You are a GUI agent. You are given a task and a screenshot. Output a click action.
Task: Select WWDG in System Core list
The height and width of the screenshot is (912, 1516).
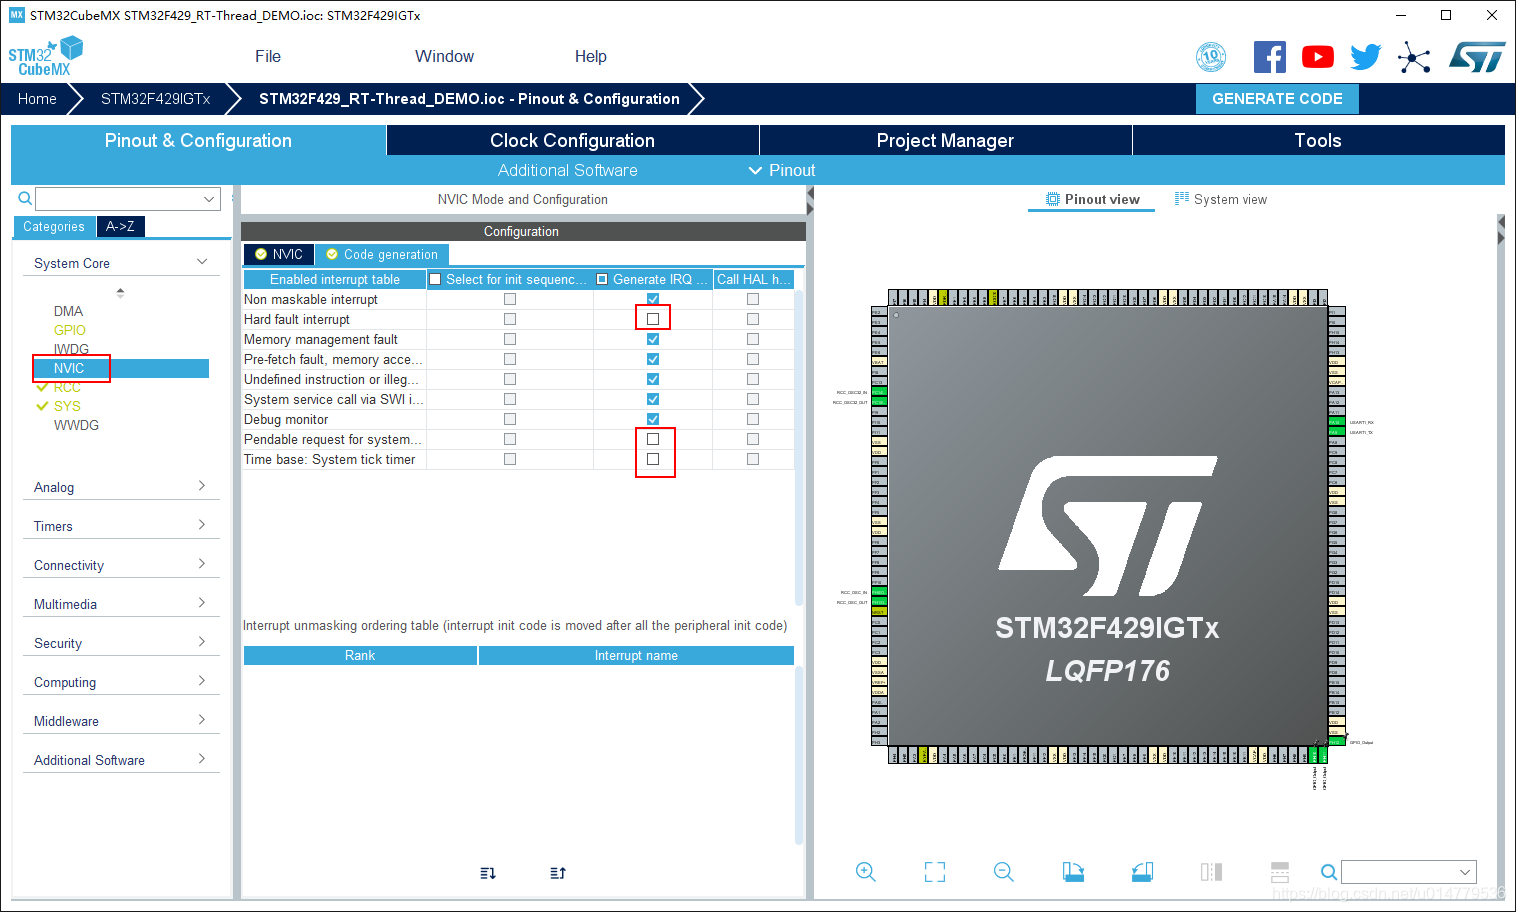point(76,425)
